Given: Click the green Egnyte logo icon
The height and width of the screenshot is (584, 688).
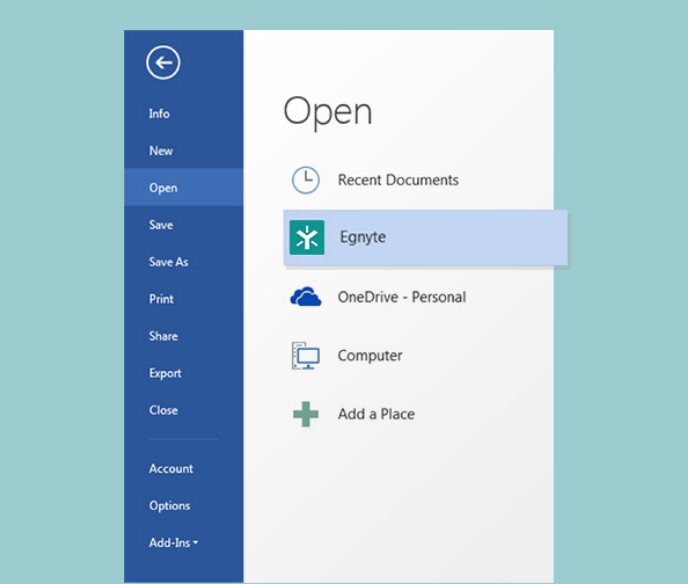Looking at the screenshot, I should click(x=306, y=238).
